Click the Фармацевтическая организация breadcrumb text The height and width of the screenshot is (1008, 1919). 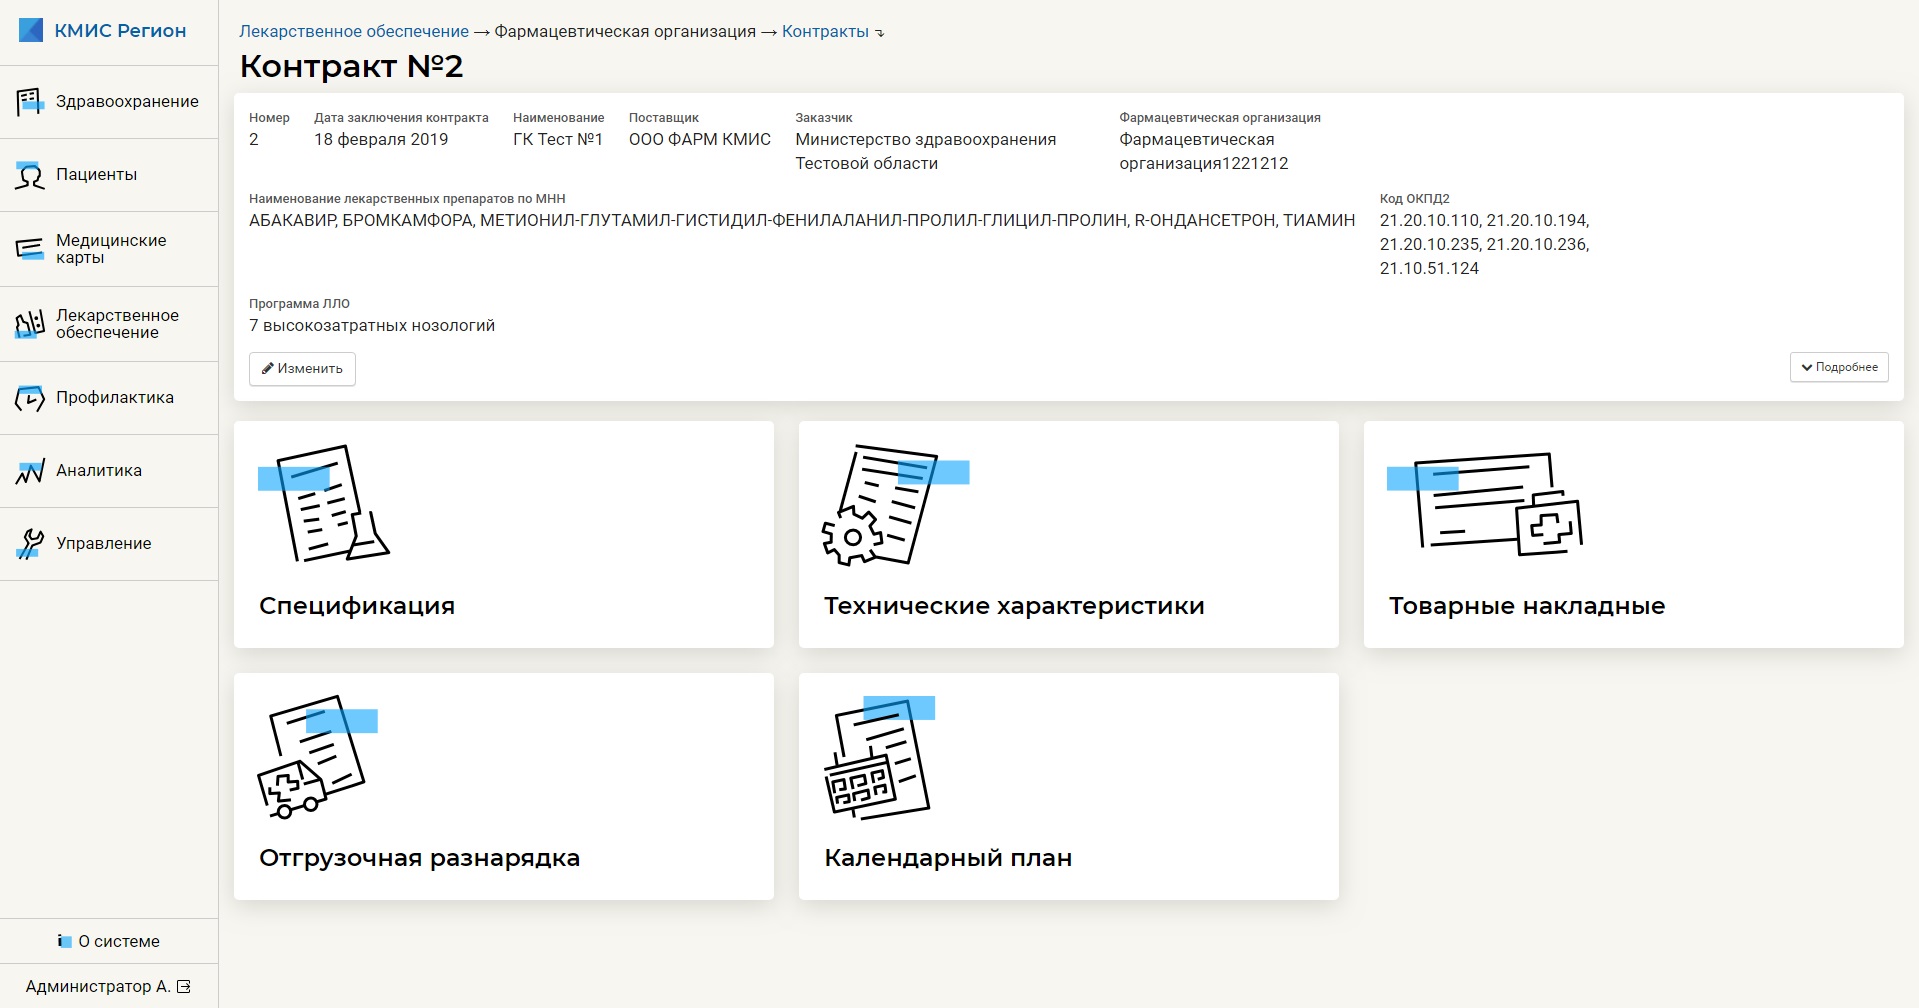(625, 32)
